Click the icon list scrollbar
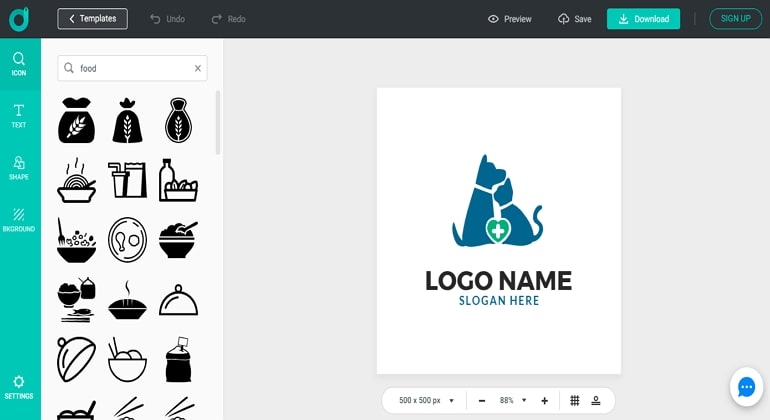 point(218,123)
